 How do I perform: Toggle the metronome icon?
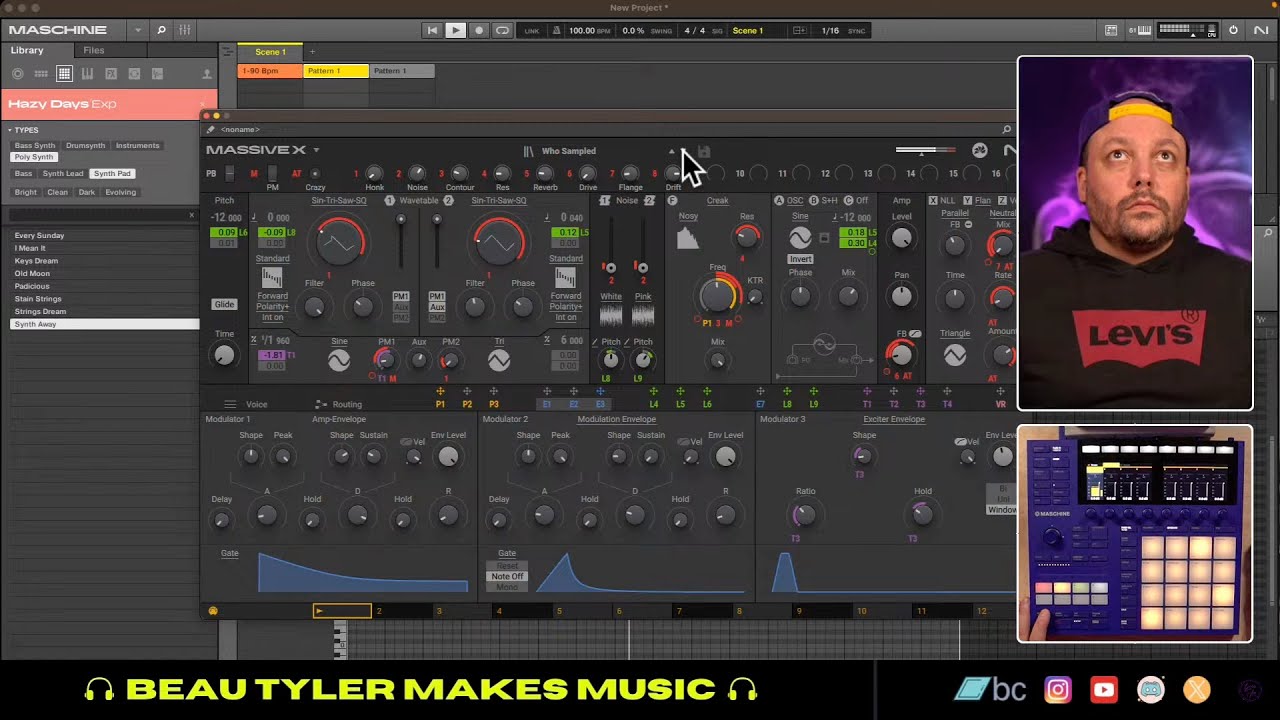pyautogui.click(x=557, y=30)
